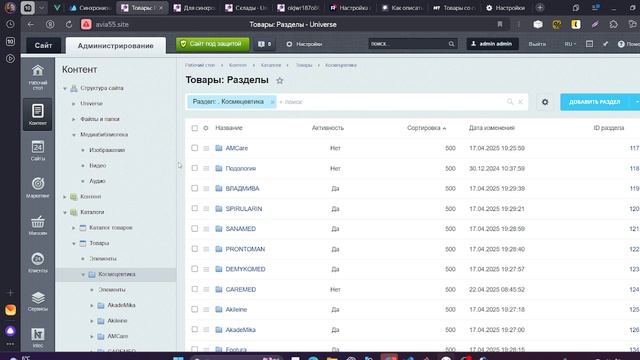Screen dimensions: 640x360
Task: Select Косметика in the content tree
Action: (116, 274)
